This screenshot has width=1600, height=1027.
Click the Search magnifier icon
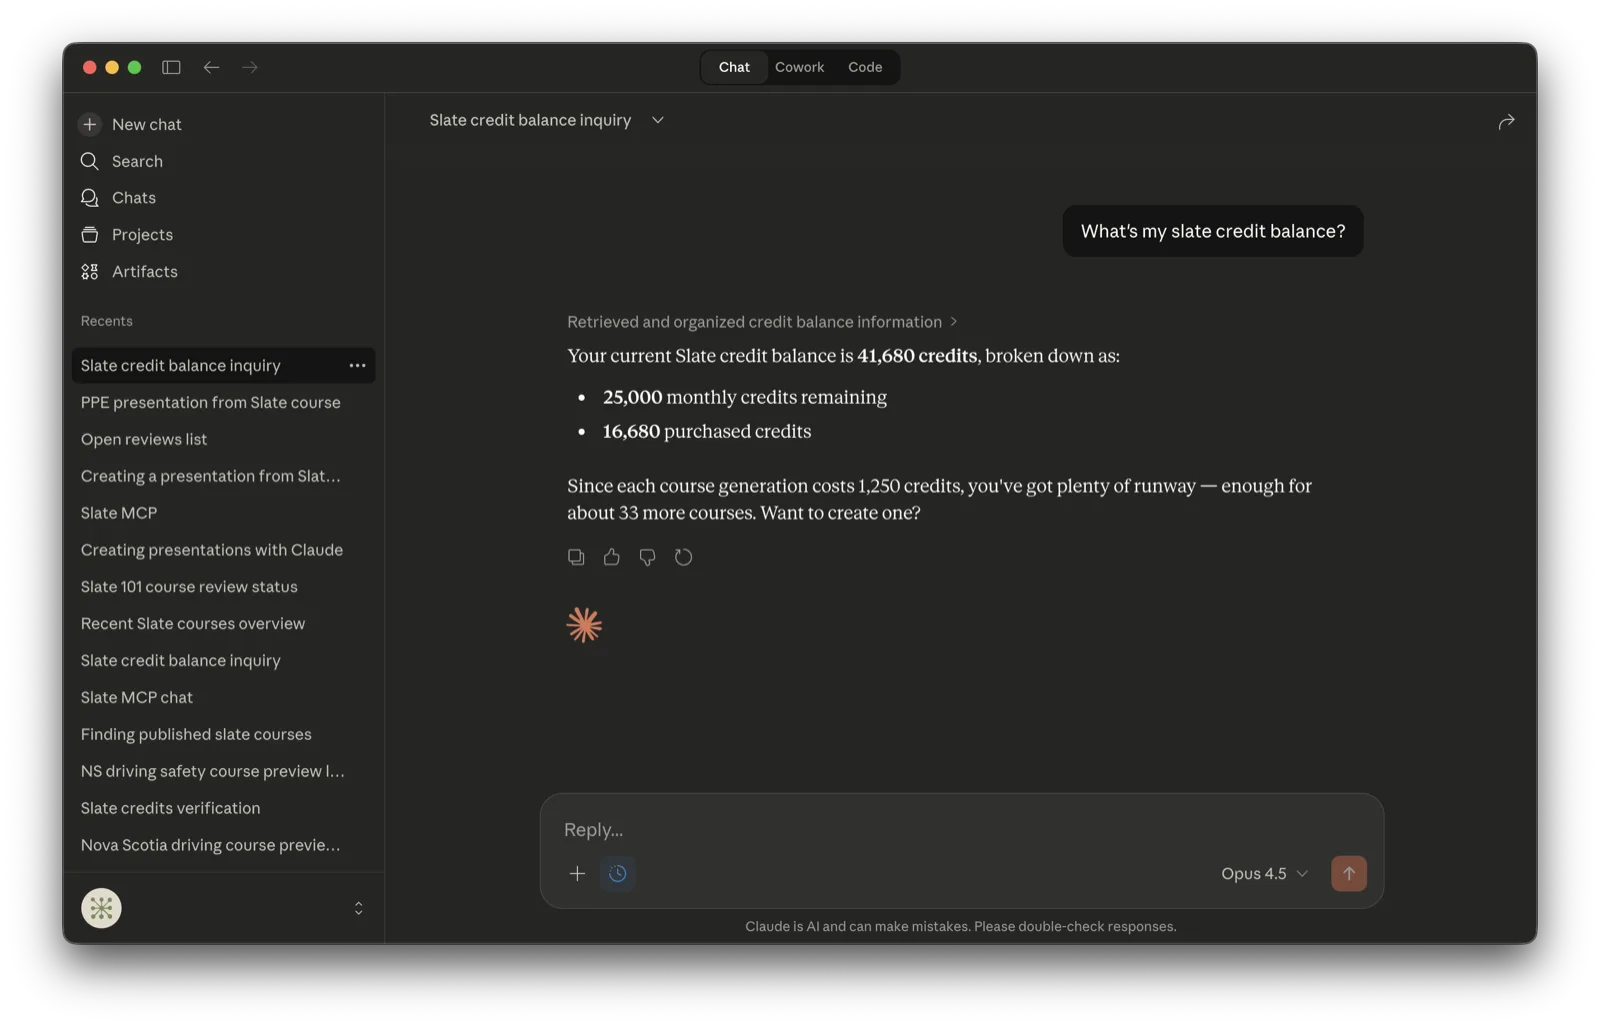point(90,161)
